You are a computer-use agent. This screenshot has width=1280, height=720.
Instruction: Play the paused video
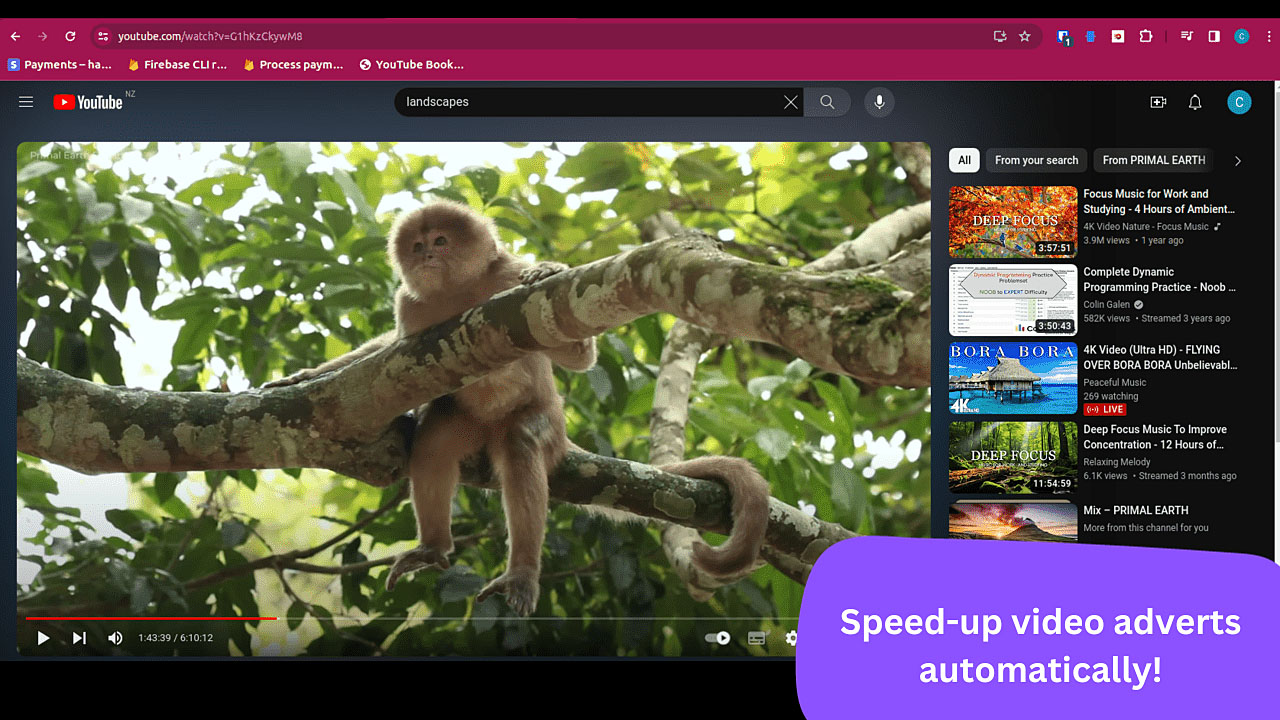click(43, 638)
